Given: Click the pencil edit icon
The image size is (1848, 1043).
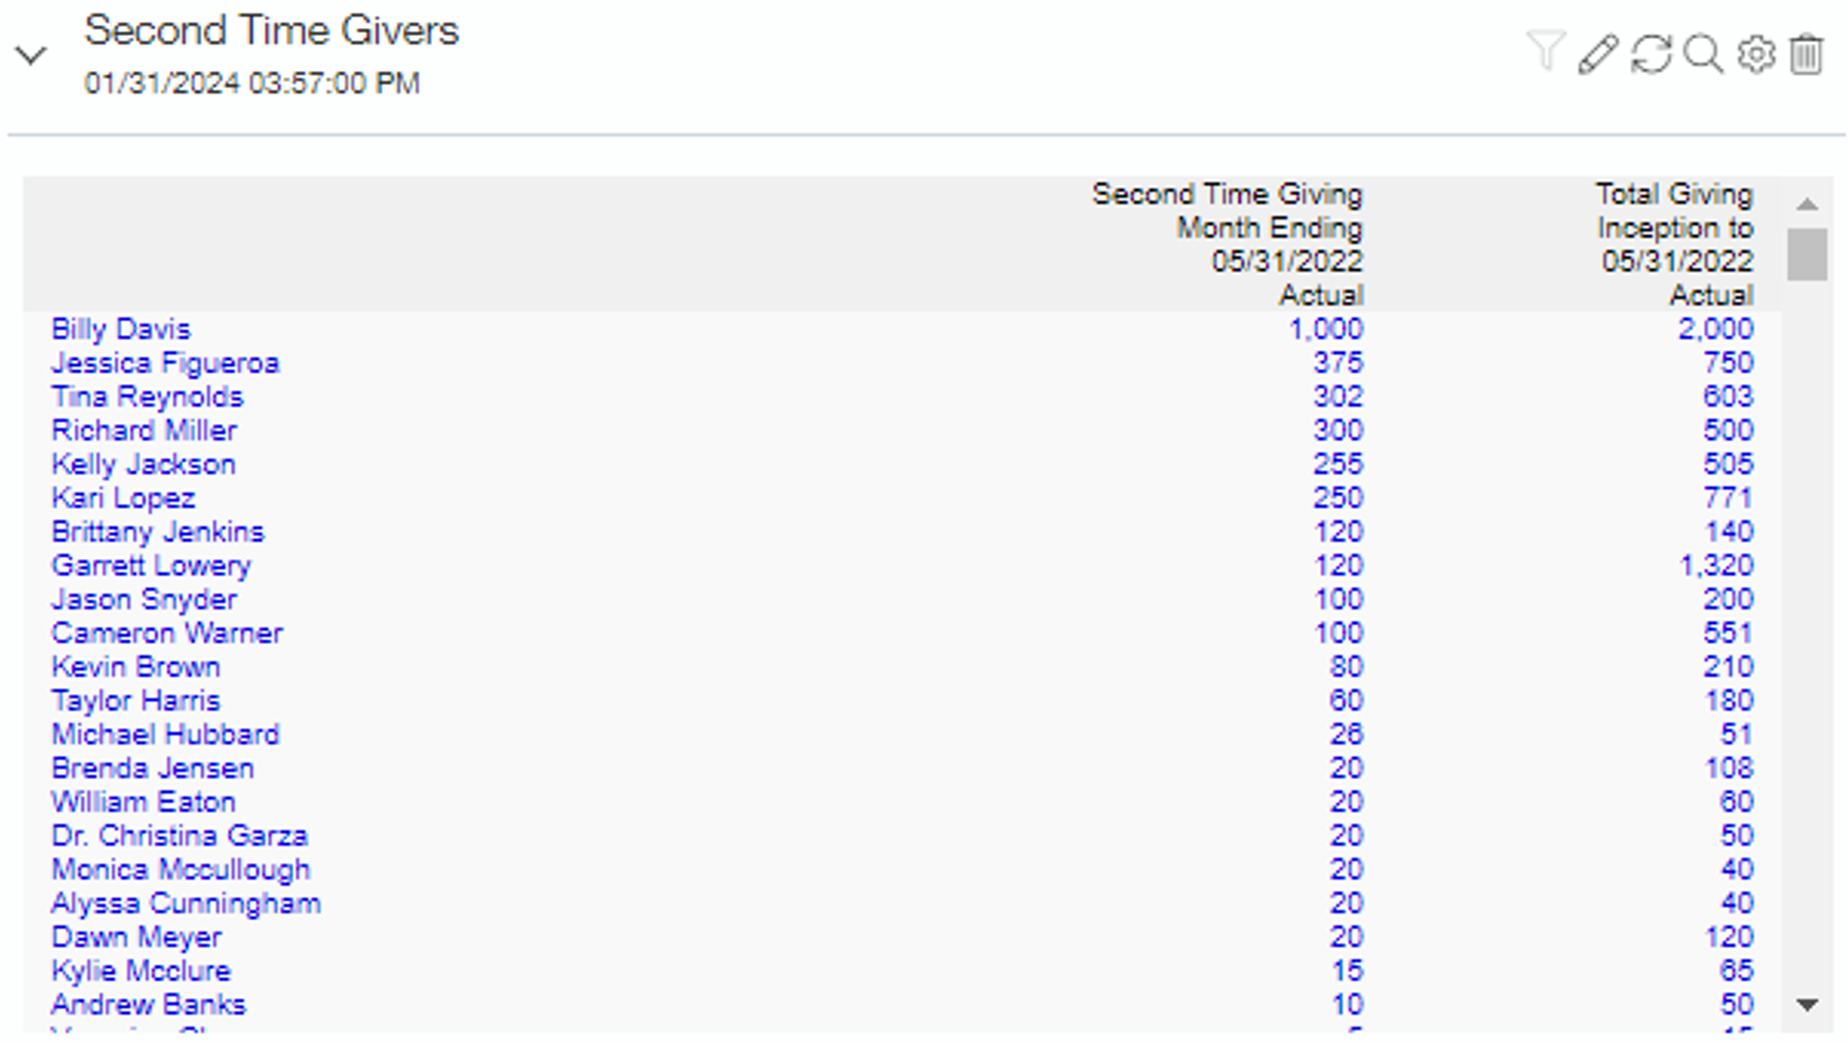Looking at the screenshot, I should (x=1598, y=54).
